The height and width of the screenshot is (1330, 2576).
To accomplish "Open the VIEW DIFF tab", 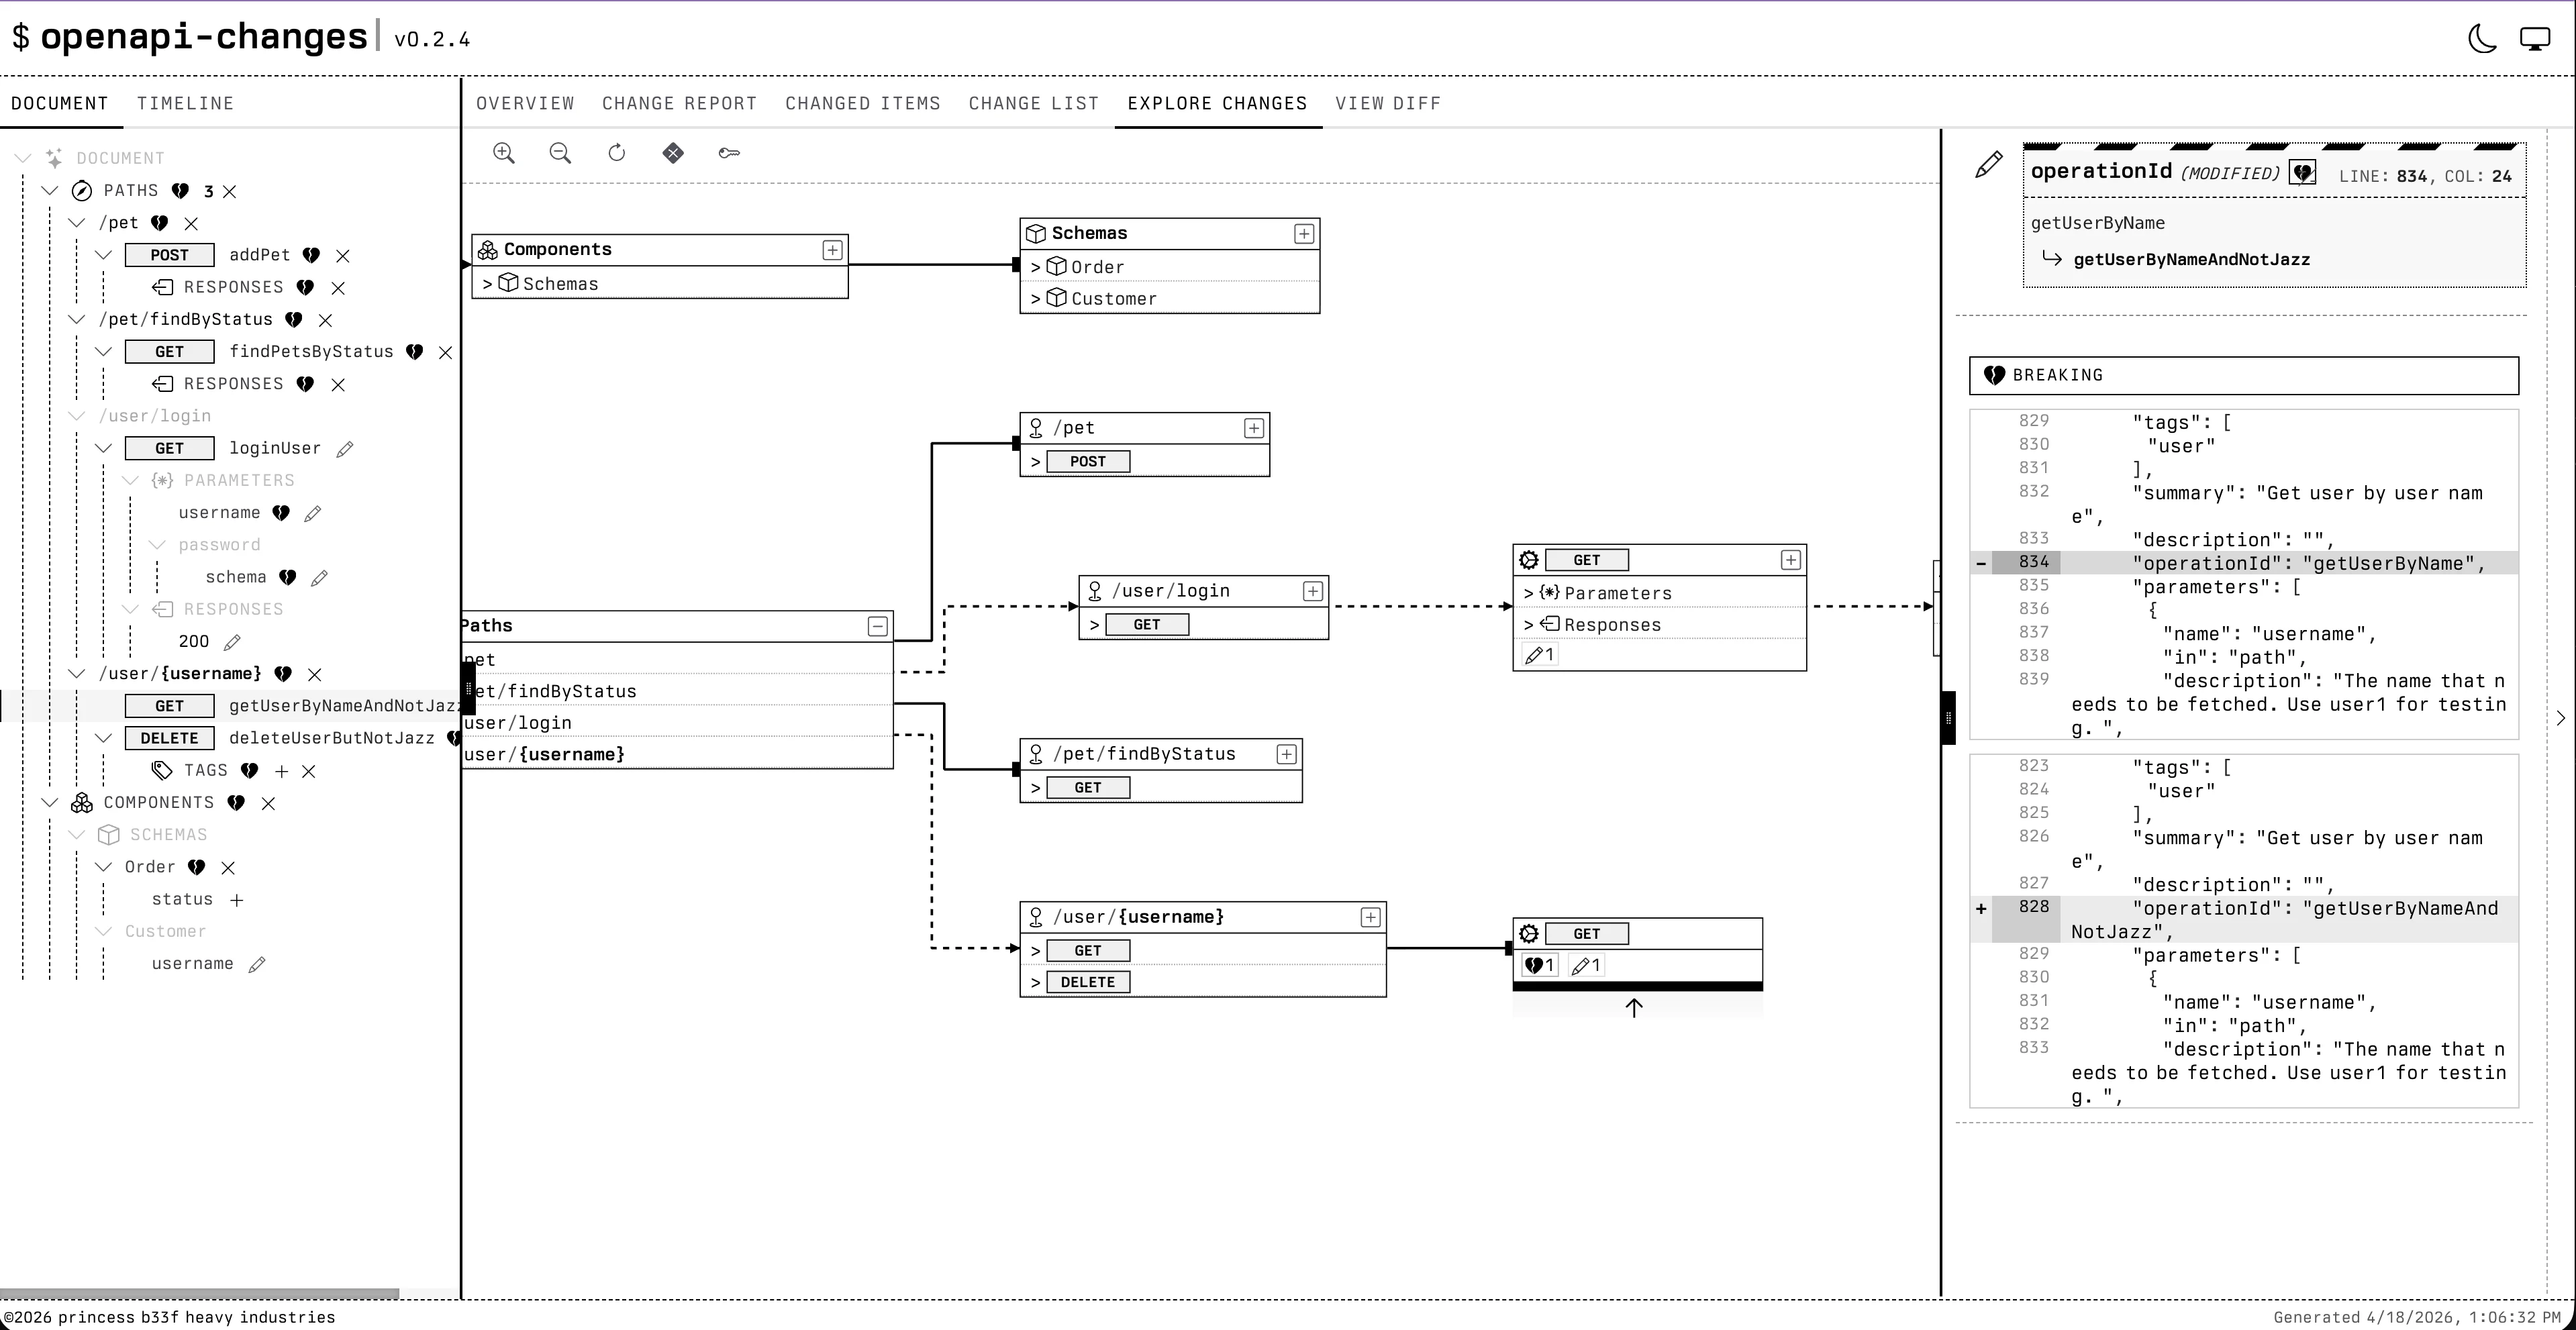I will tap(1388, 104).
